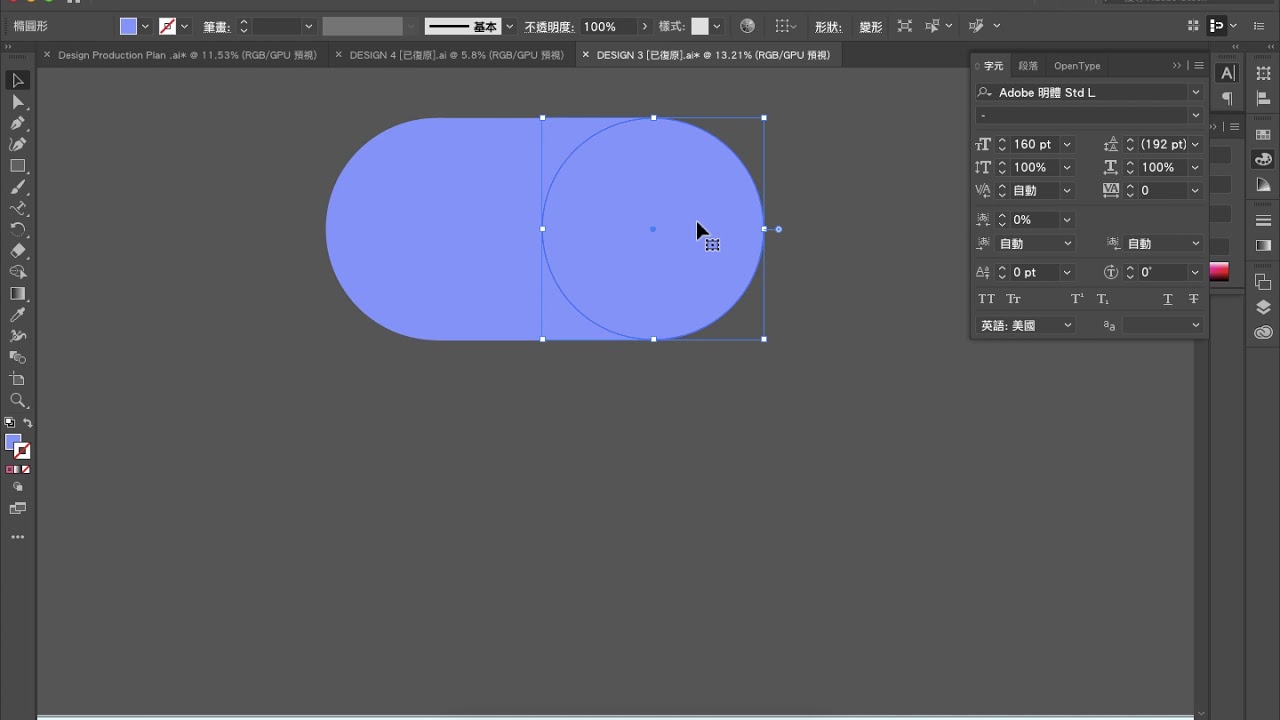Image resolution: width=1280 pixels, height=720 pixels.
Task: Select the Eraser tool
Action: 18,251
